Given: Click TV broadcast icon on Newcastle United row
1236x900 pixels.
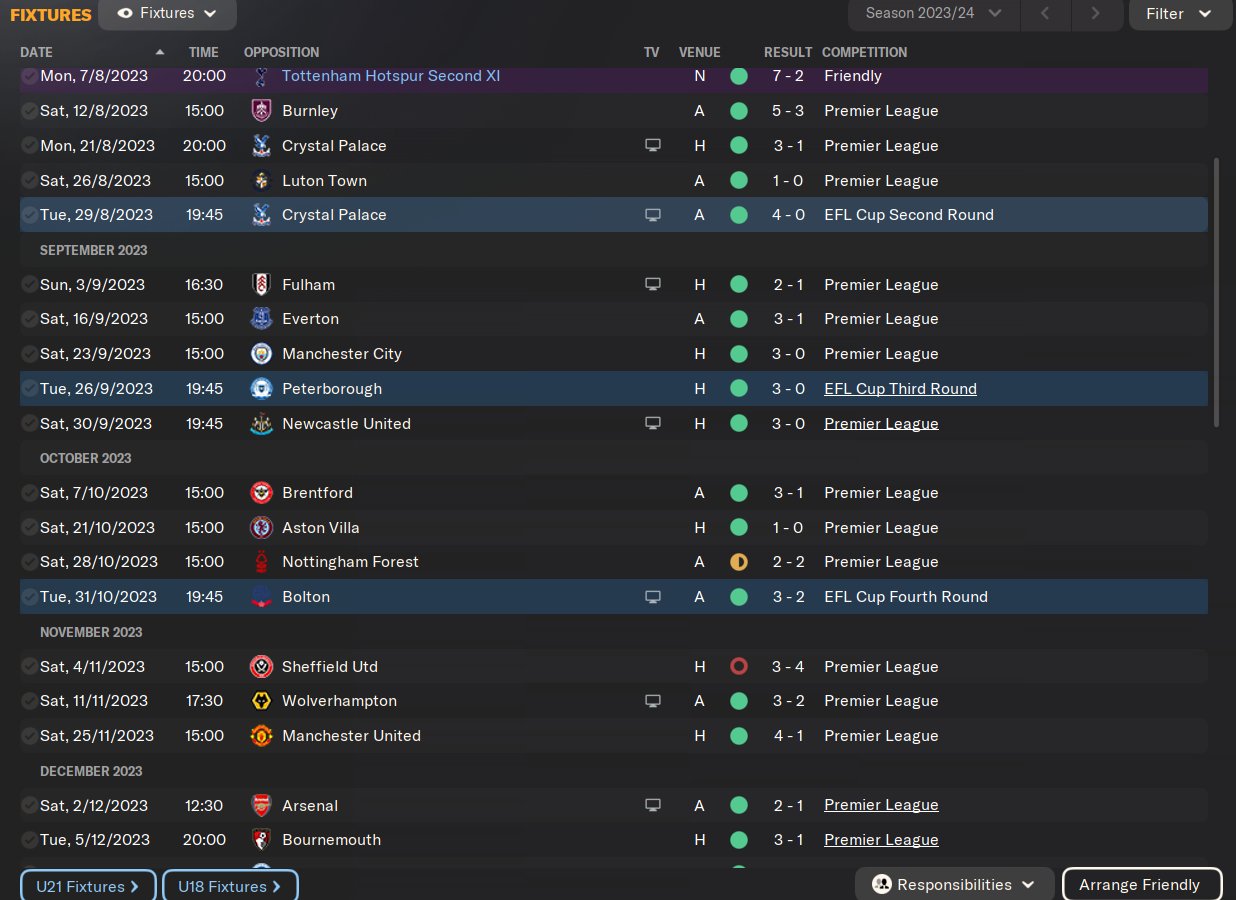Looking at the screenshot, I should click(653, 424).
